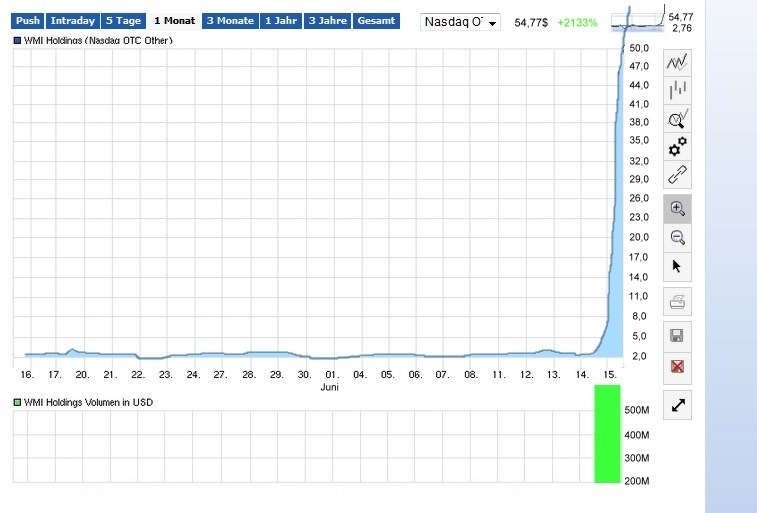Show the Gesamt full history range
The height and width of the screenshot is (513, 757).
click(x=376, y=21)
